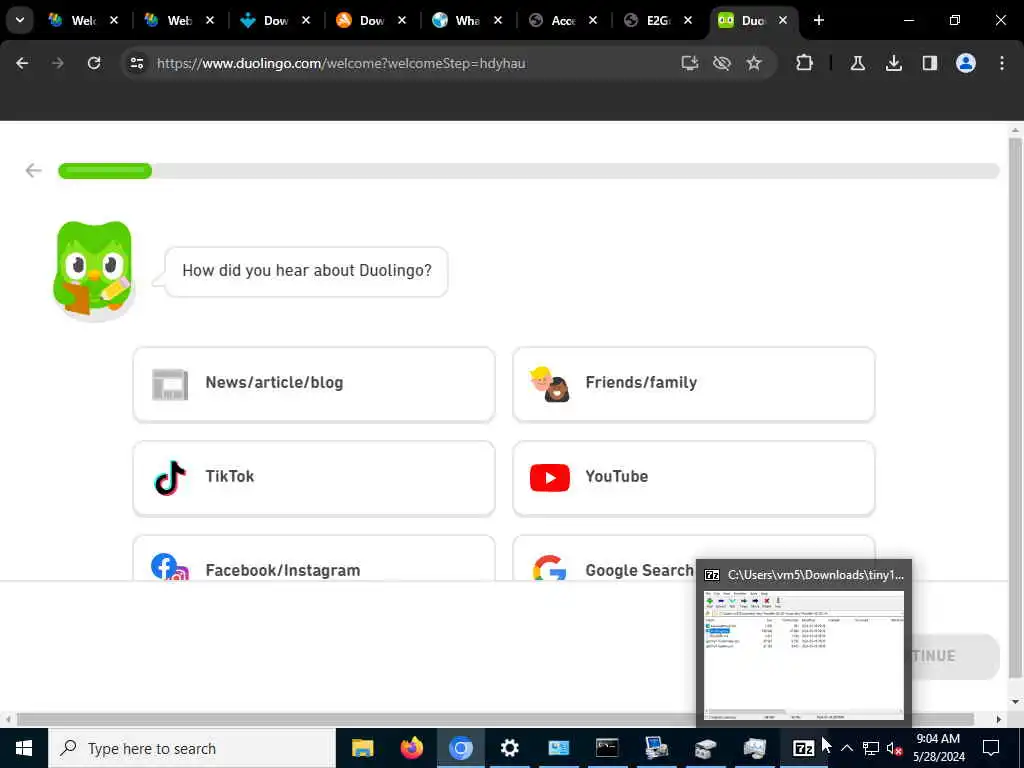Viewport: 1024px width, 768px height.
Task: Choose the Friends/family answer card
Action: pyautogui.click(x=694, y=383)
